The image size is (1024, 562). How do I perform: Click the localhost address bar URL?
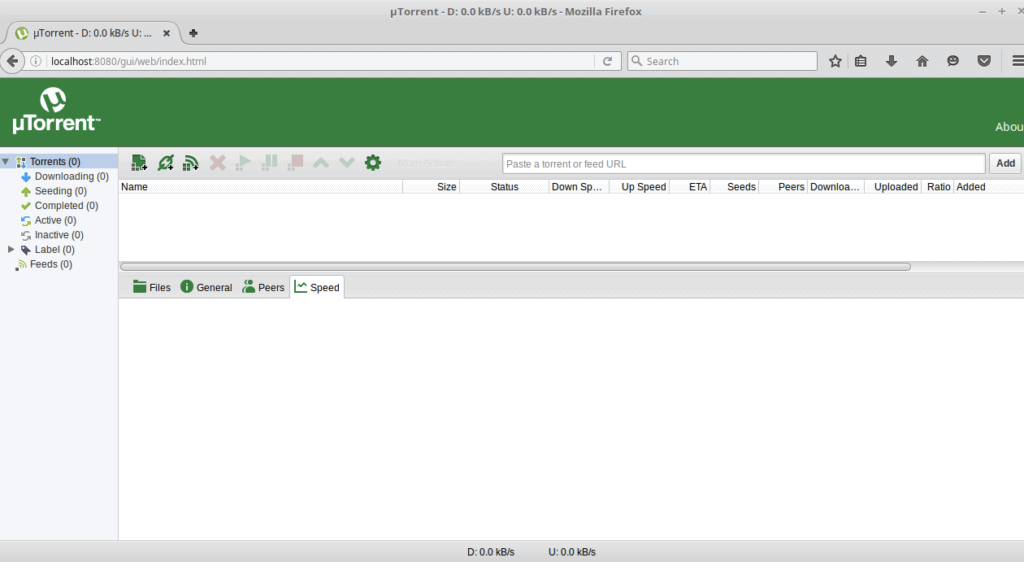(129, 61)
